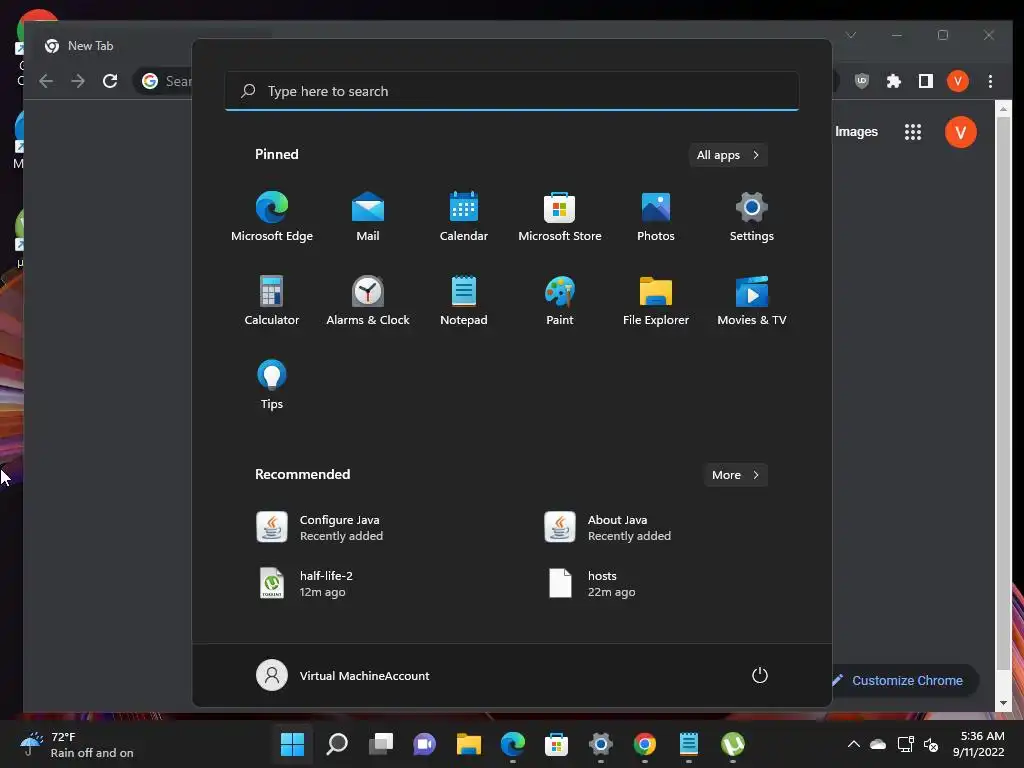Open the Images link on Google page
The image size is (1024, 768).
pyautogui.click(x=856, y=132)
